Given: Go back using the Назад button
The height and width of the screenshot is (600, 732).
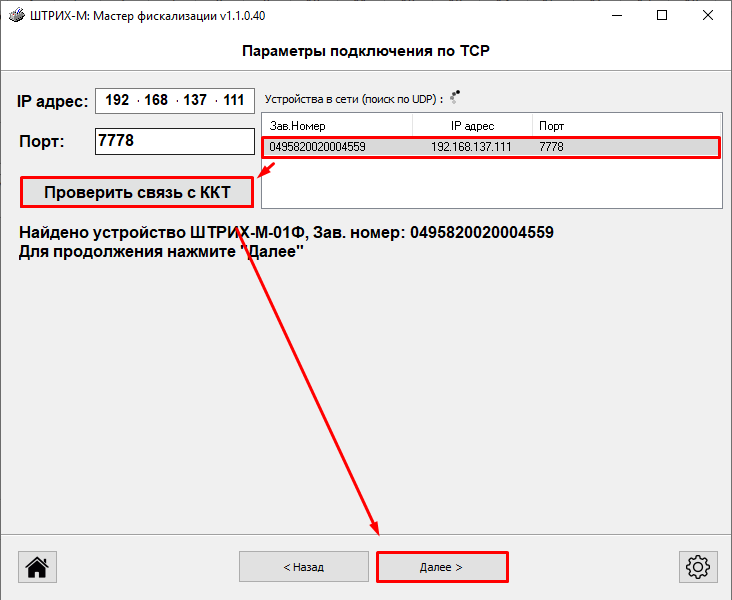Looking at the screenshot, I should pyautogui.click(x=303, y=567).
